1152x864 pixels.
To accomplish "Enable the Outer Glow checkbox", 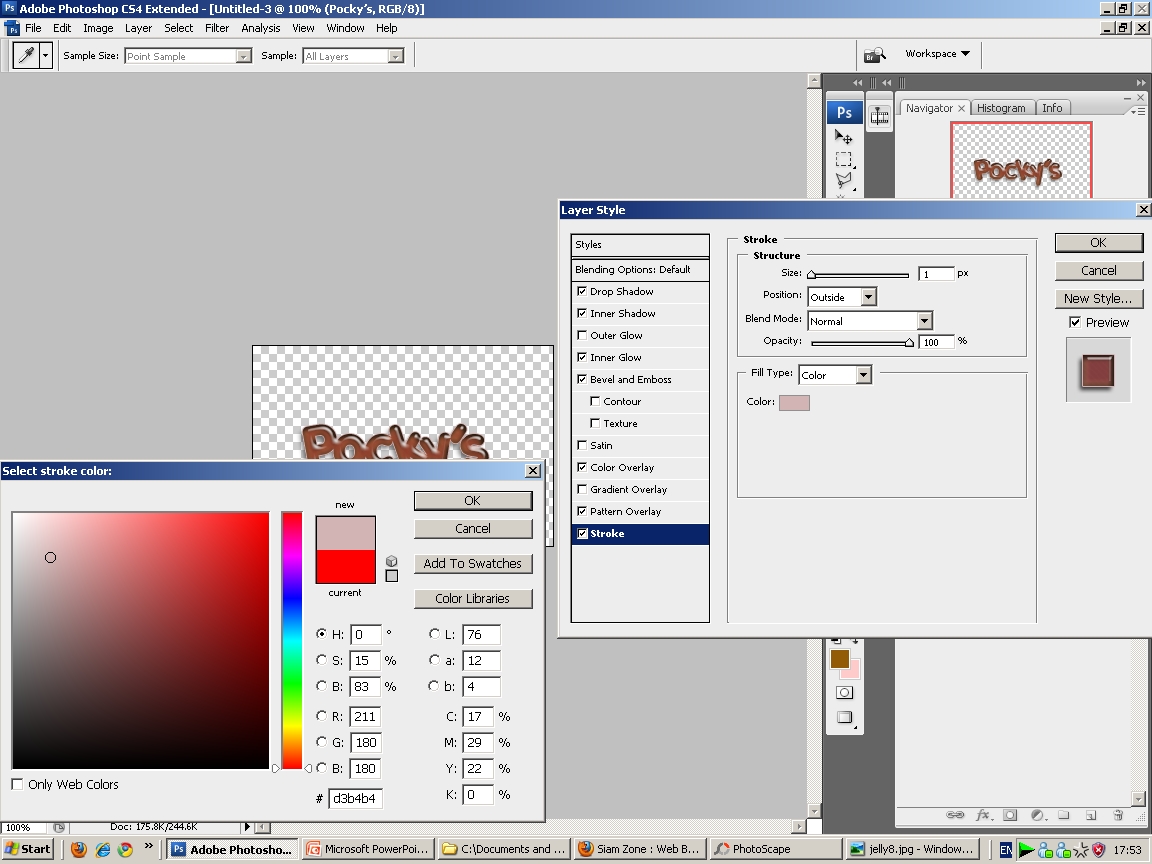I will (x=582, y=335).
